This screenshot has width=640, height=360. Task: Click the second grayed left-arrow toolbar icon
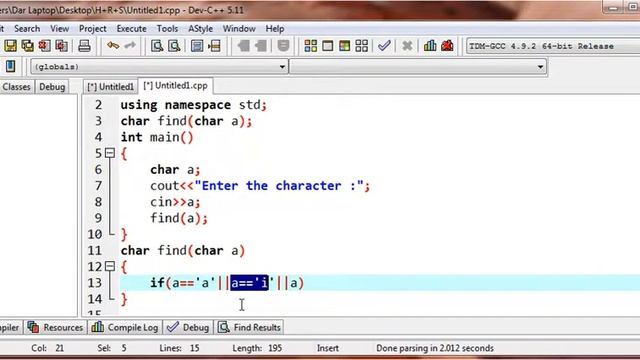[261, 46]
